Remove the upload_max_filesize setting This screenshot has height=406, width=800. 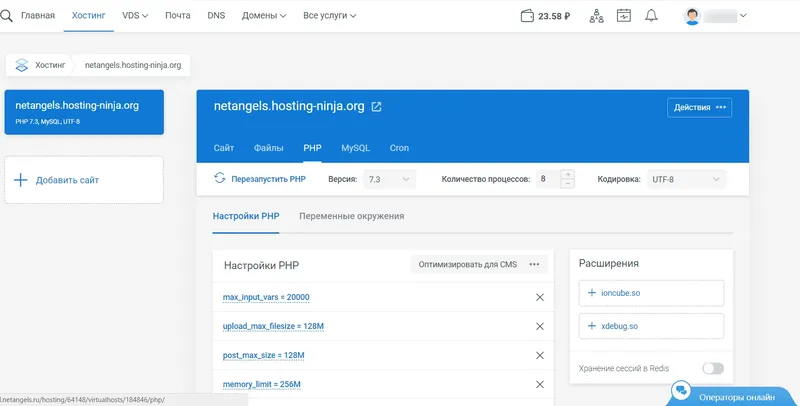tap(540, 326)
